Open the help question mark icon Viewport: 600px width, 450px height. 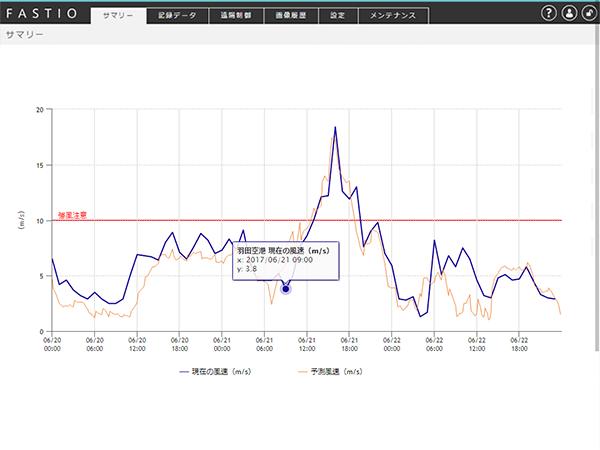549,13
